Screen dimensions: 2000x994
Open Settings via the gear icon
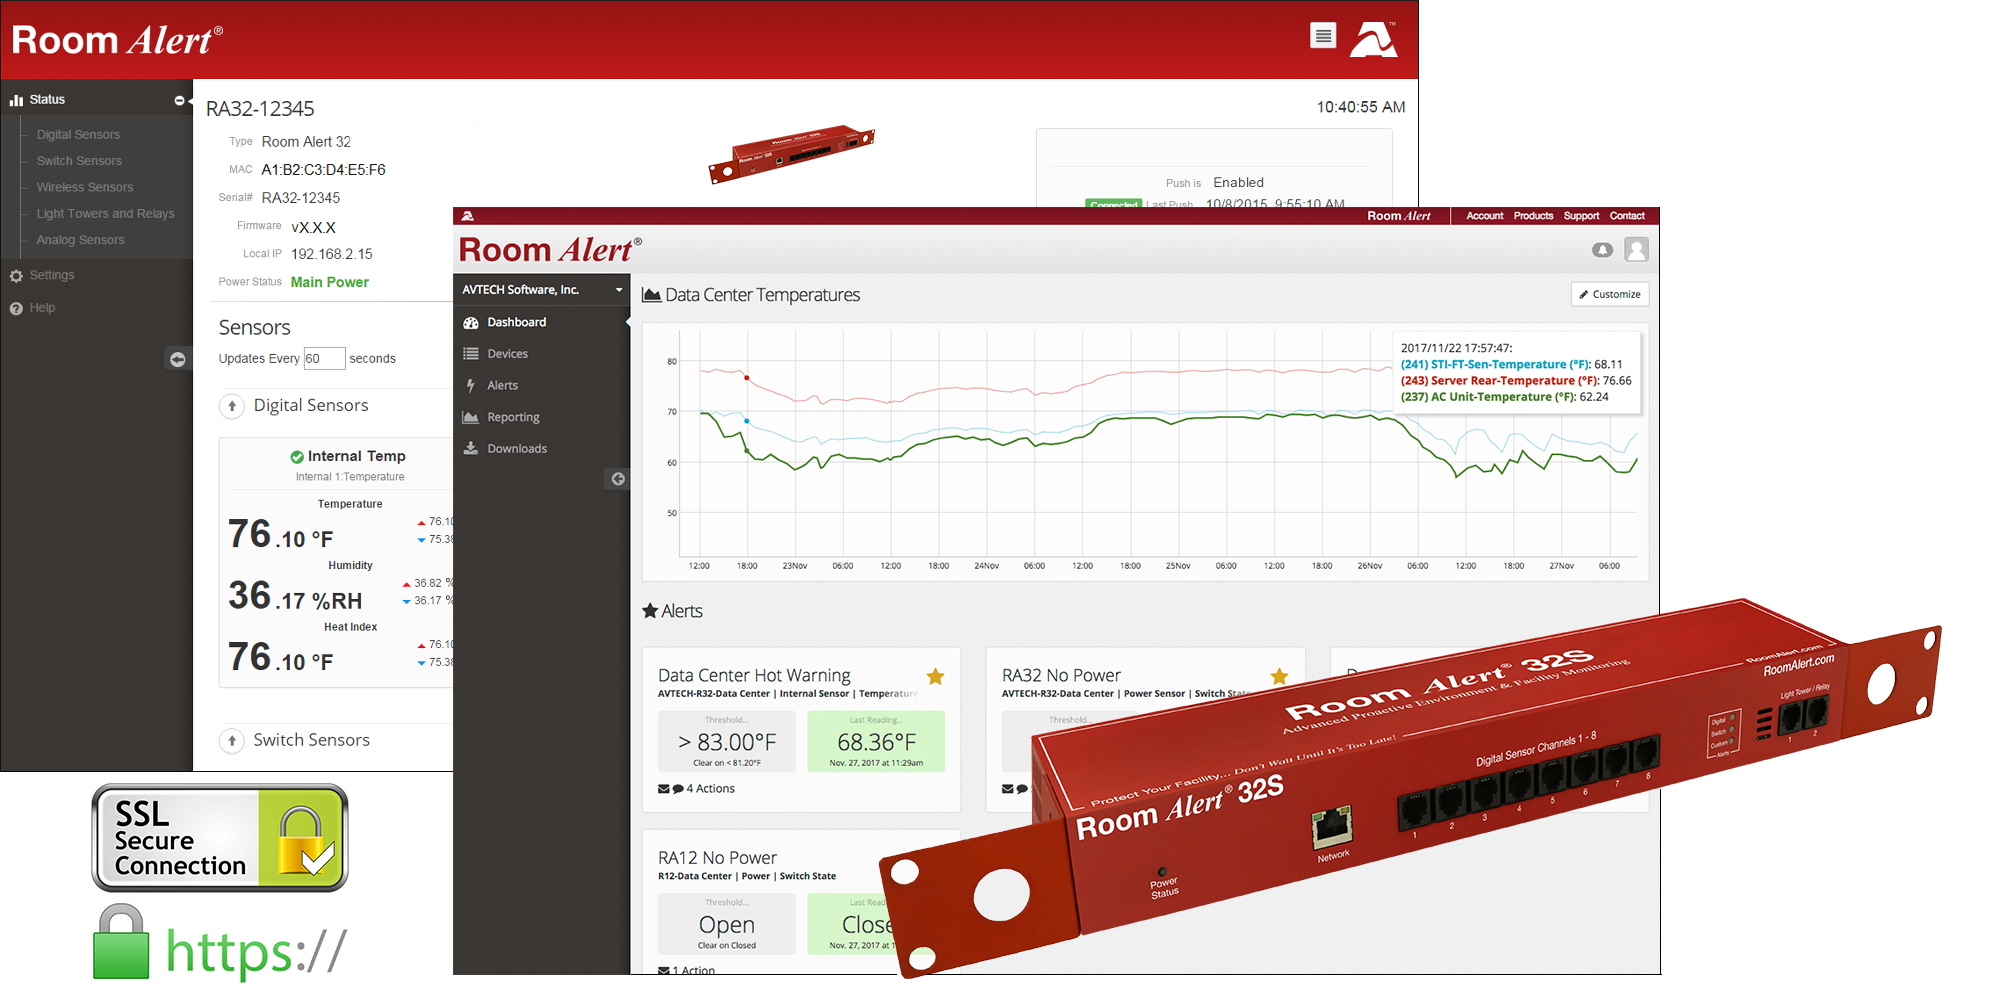tap(16, 276)
